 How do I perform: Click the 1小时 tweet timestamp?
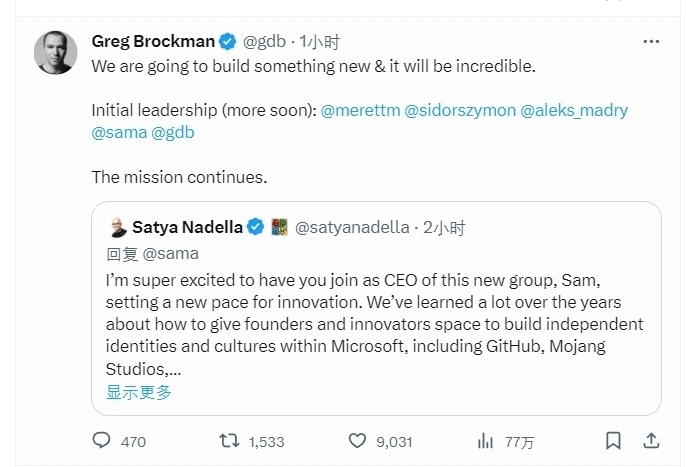click(x=320, y=42)
